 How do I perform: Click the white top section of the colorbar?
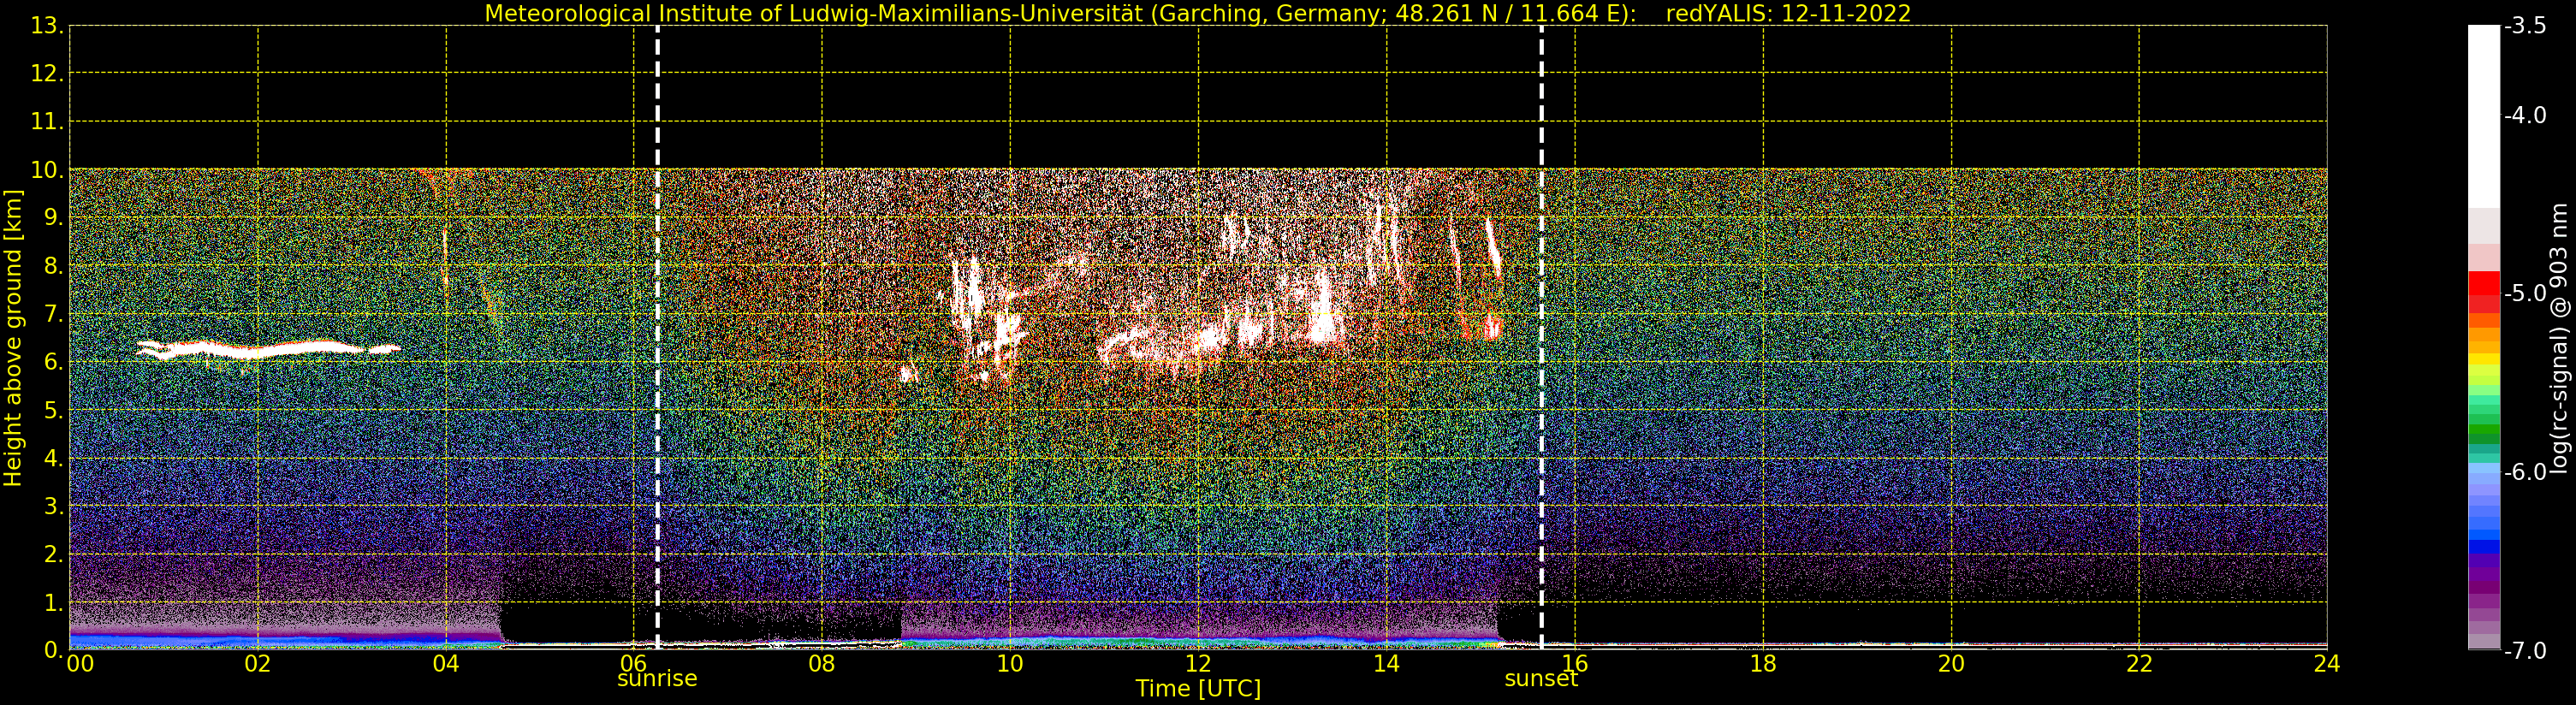[x=2484, y=115]
